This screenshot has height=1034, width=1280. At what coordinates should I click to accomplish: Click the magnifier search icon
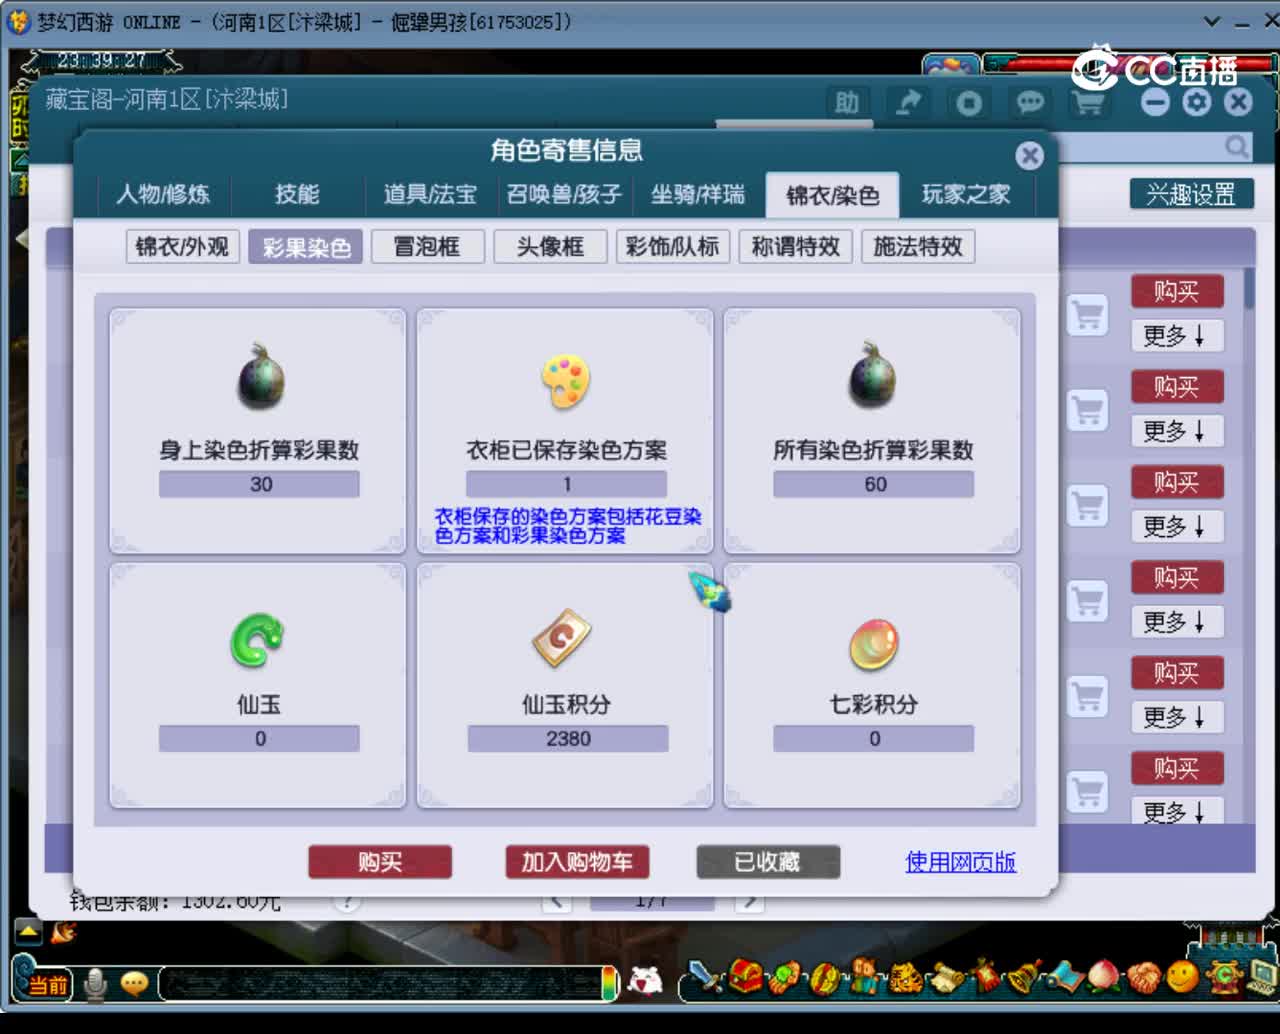(1237, 147)
